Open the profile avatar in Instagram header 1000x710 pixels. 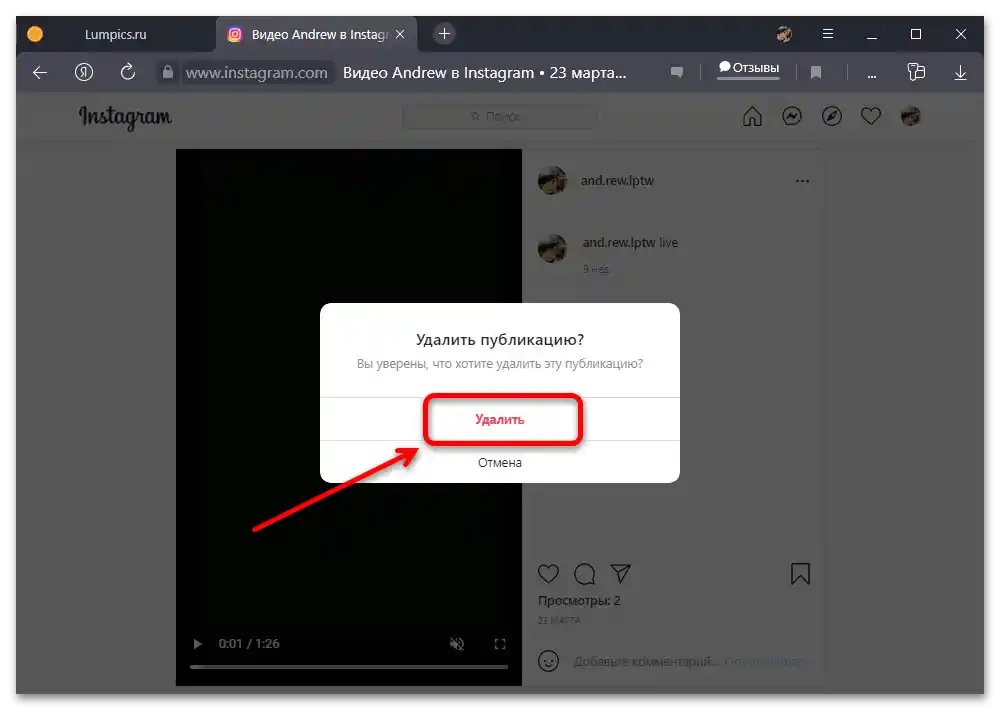911,116
